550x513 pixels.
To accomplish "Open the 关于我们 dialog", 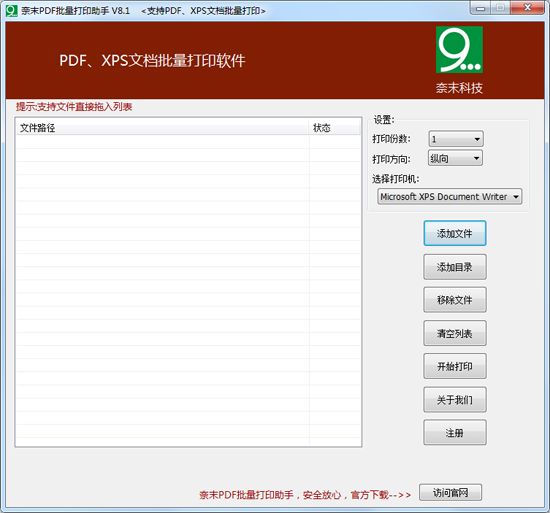I will tap(455, 399).
